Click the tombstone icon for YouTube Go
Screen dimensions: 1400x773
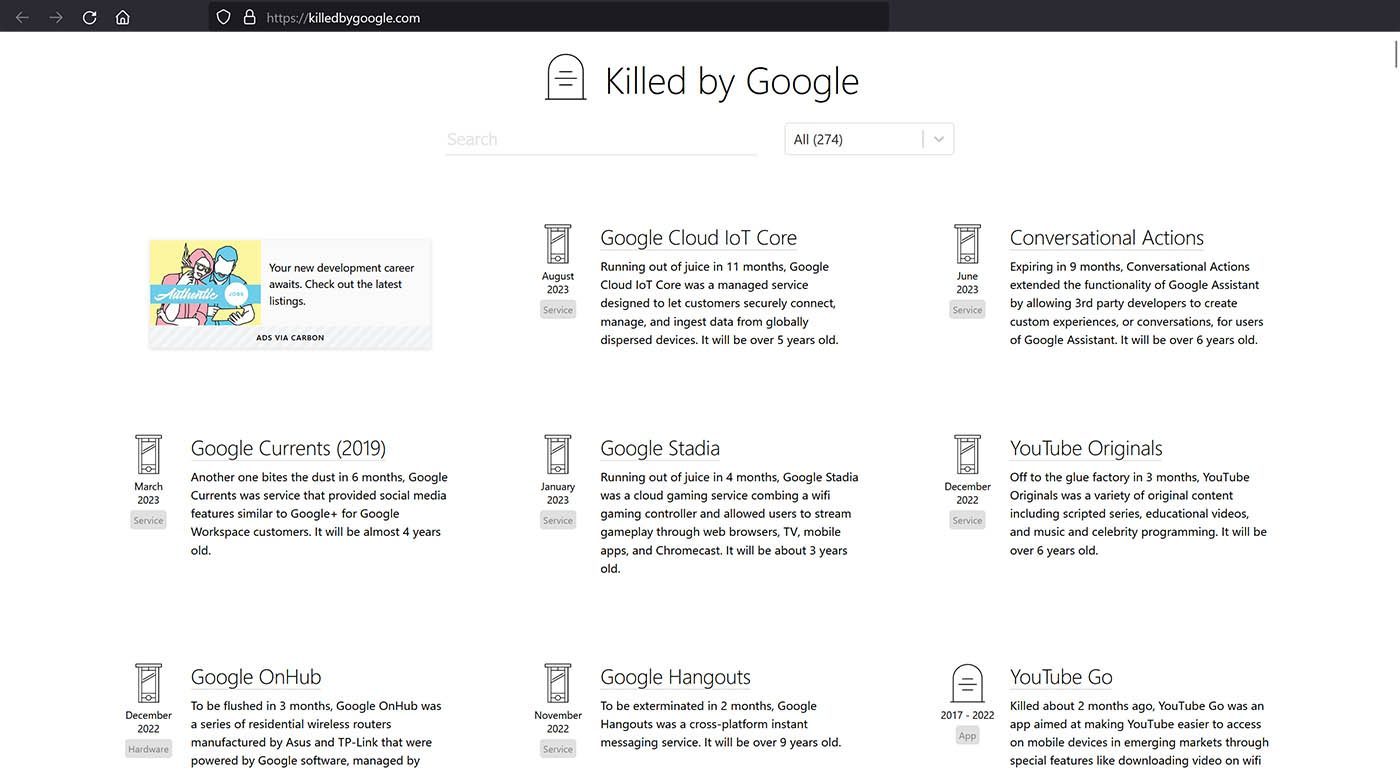(x=967, y=684)
